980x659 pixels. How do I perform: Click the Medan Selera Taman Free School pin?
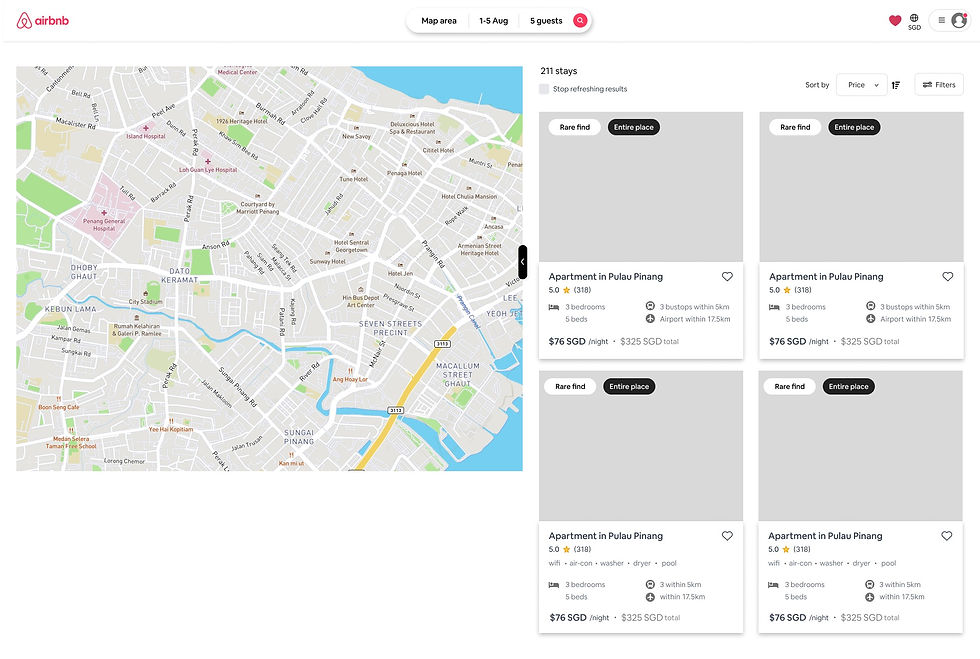(x=71, y=431)
